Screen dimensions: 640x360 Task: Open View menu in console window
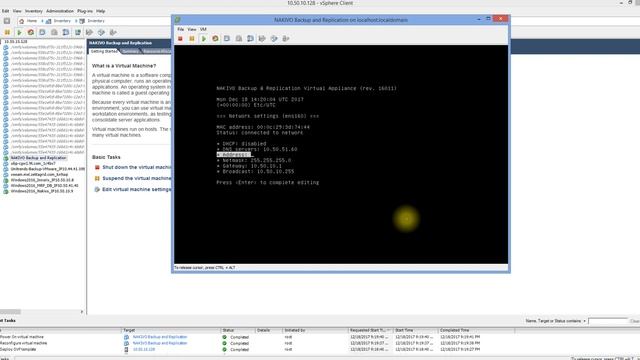(191, 29)
